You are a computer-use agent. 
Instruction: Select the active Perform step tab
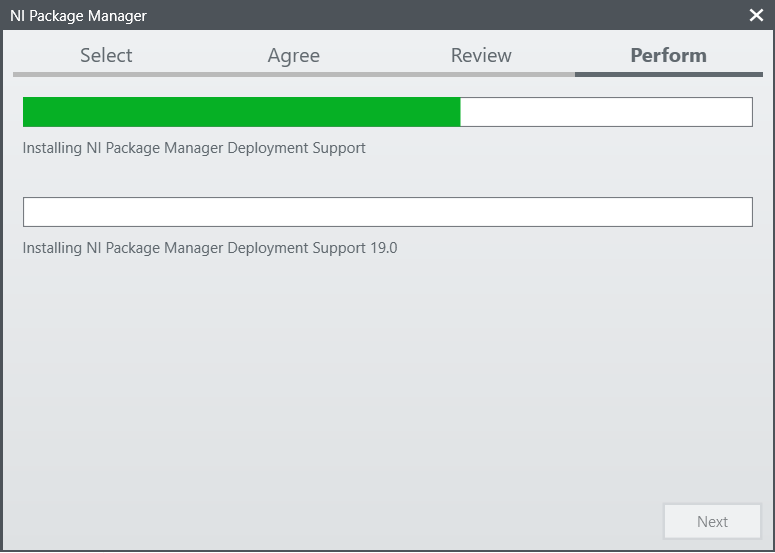point(668,56)
